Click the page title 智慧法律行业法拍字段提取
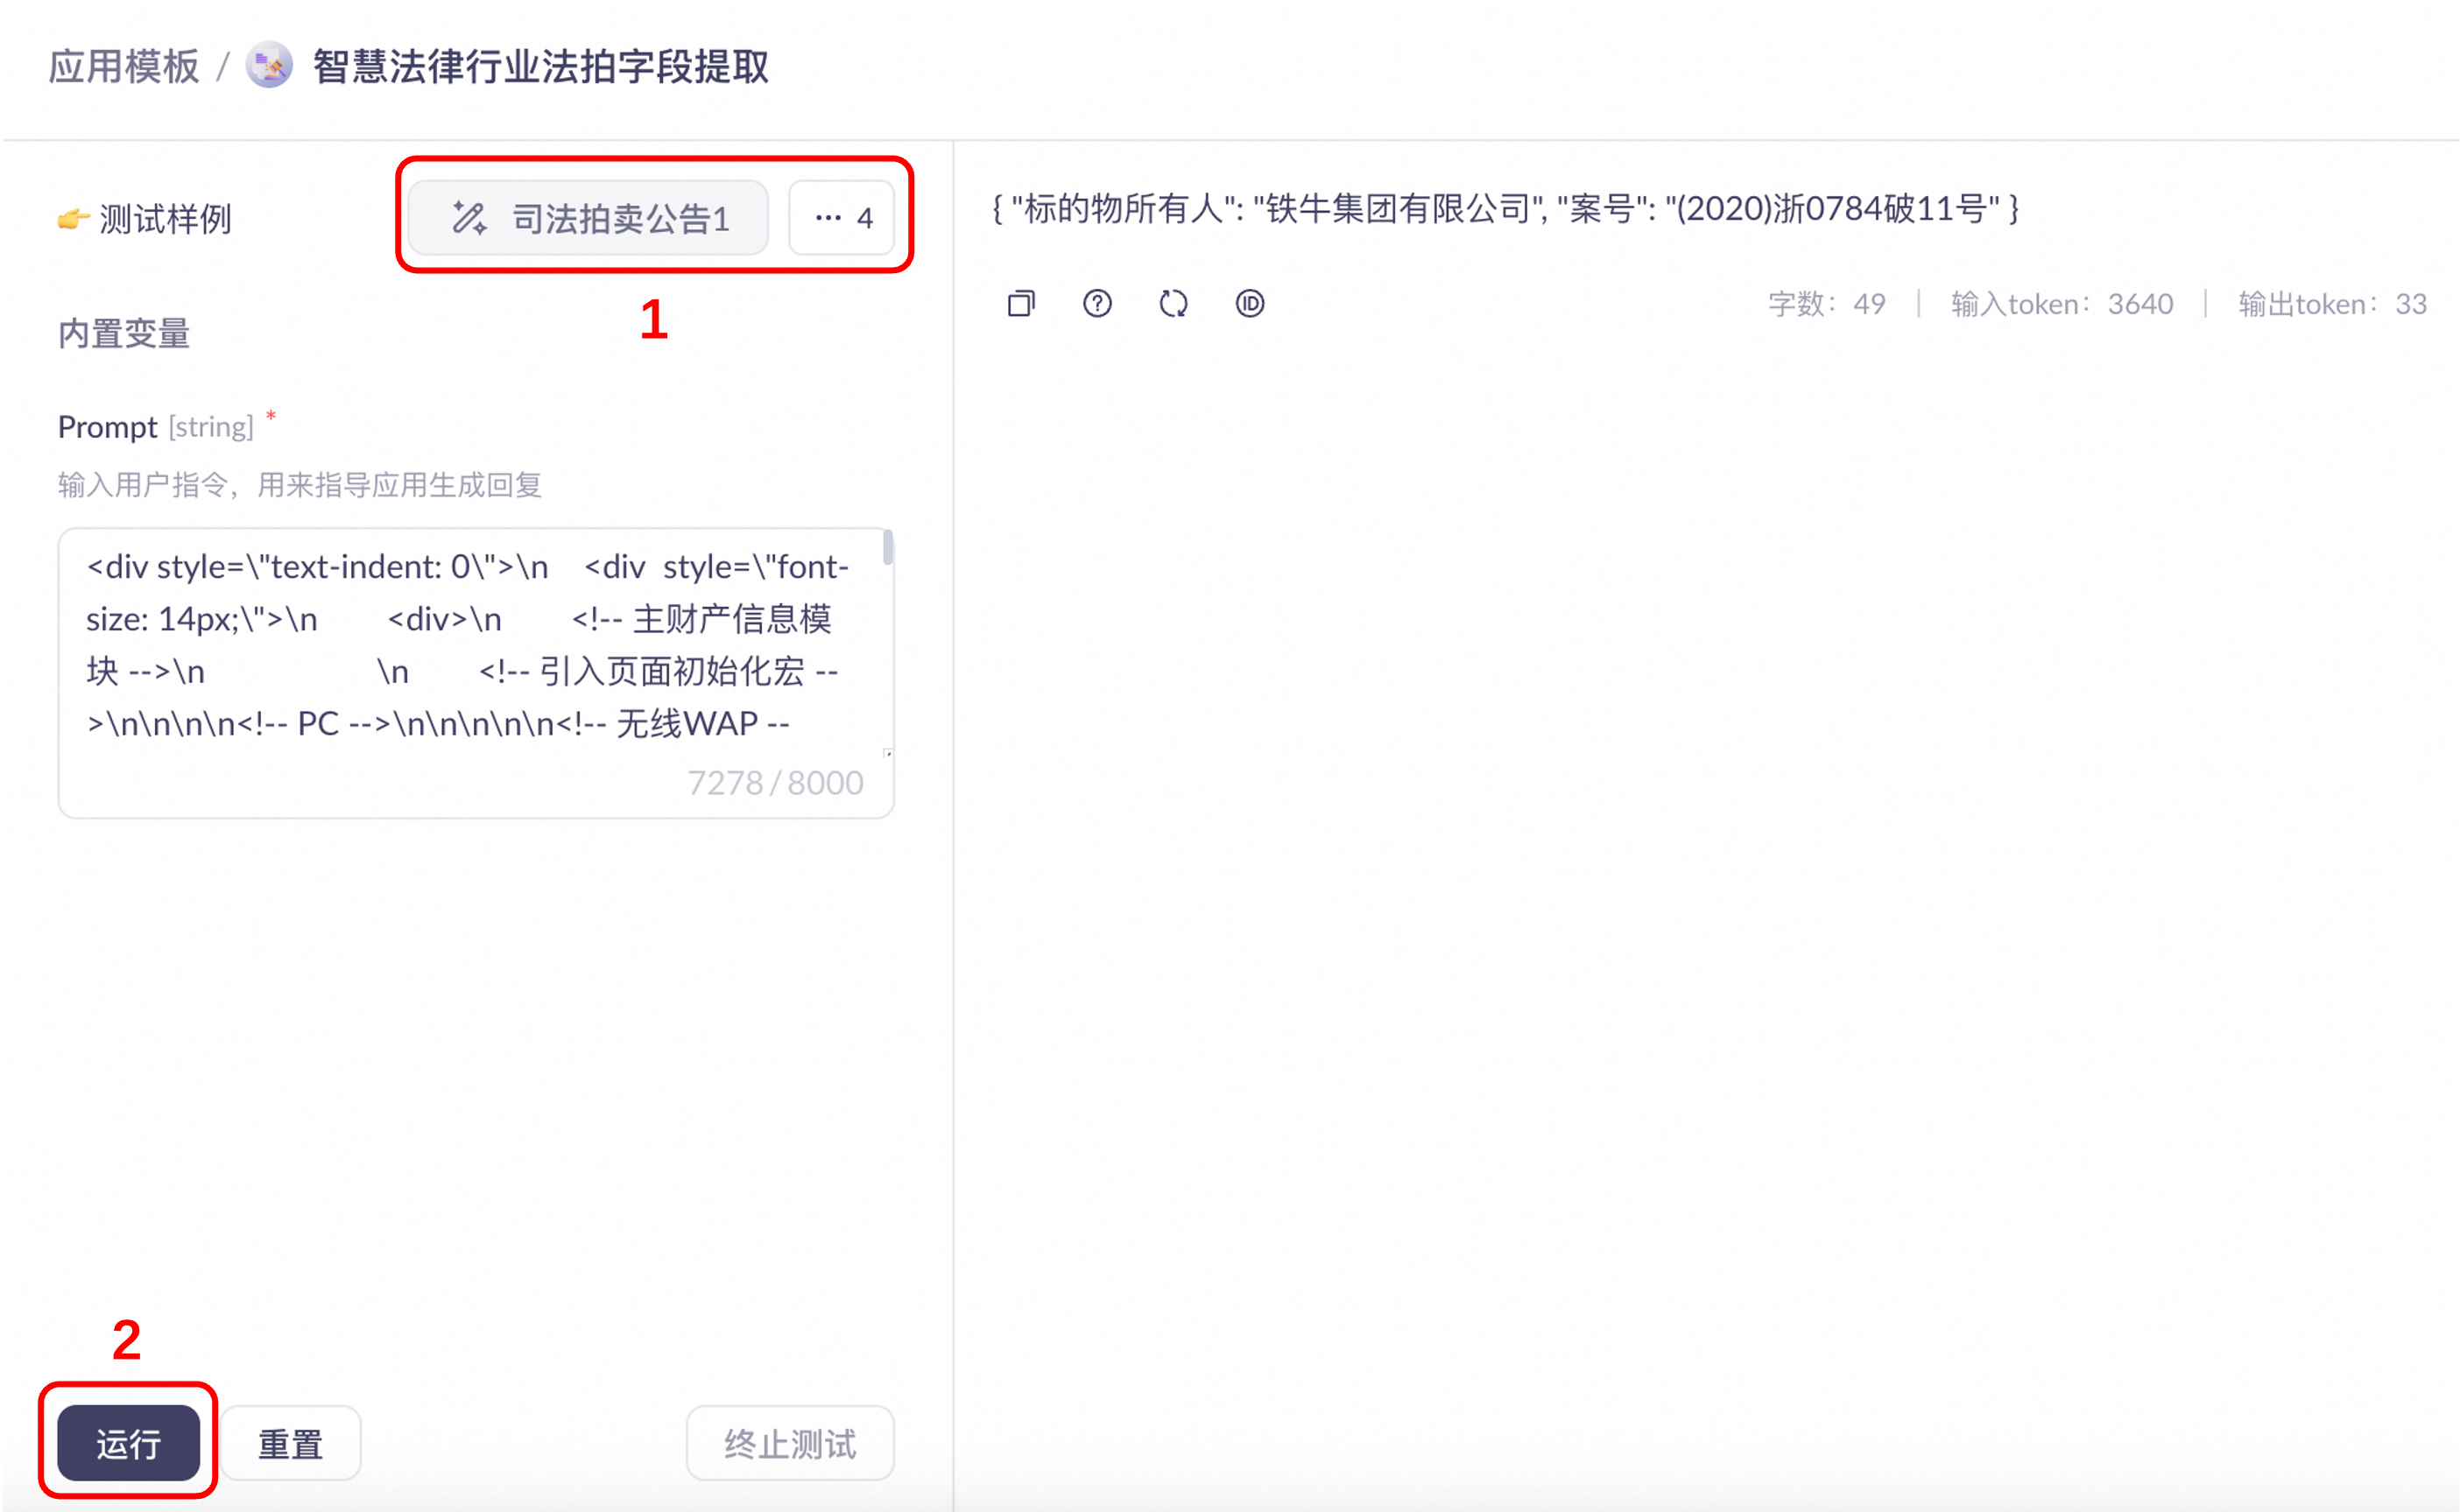 pyautogui.click(x=540, y=67)
